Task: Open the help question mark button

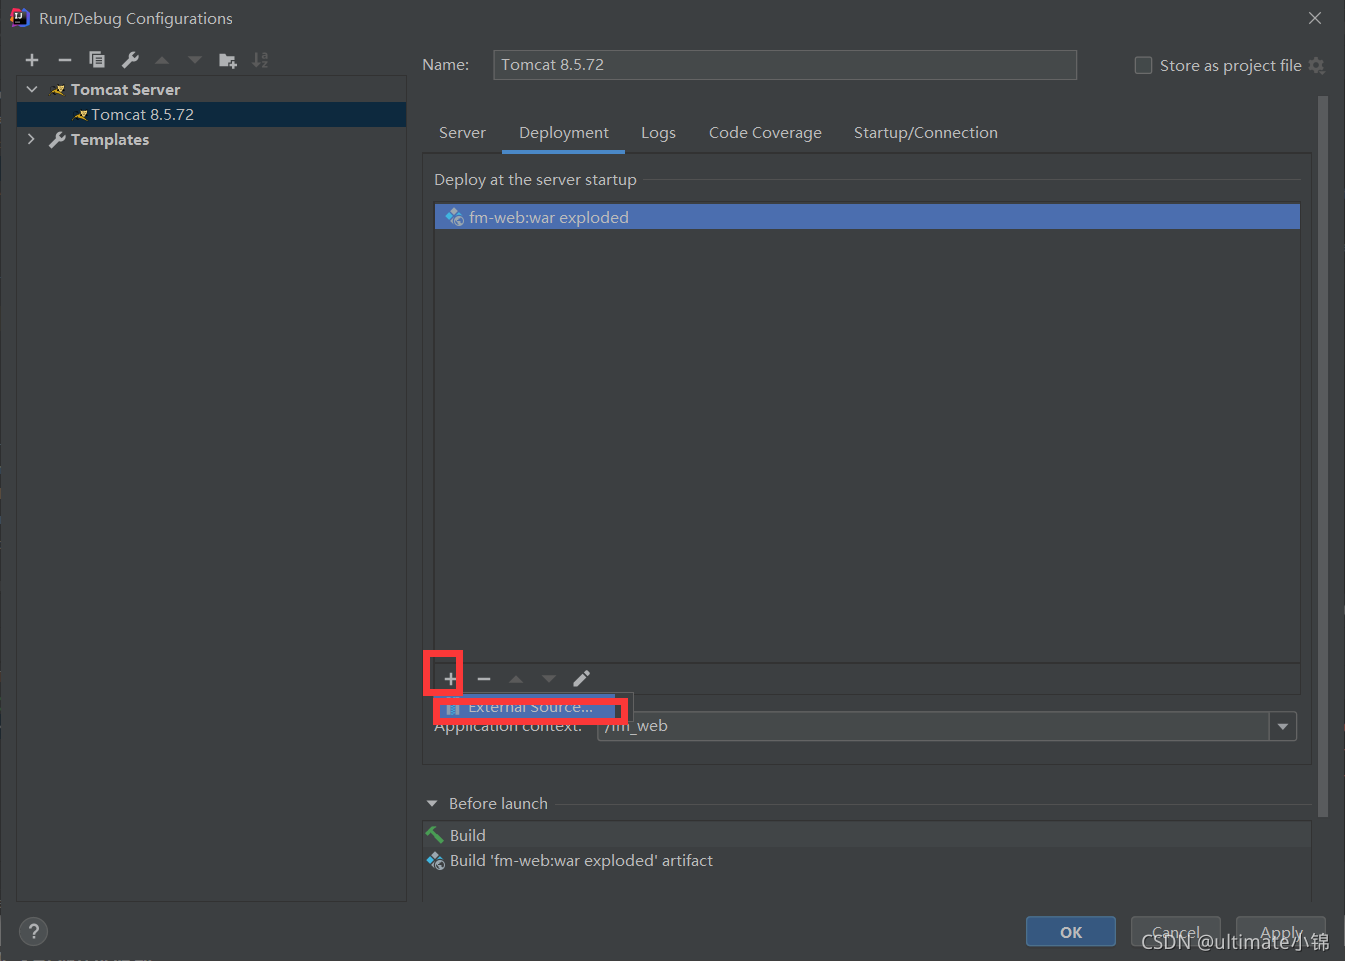Action: point(33,931)
